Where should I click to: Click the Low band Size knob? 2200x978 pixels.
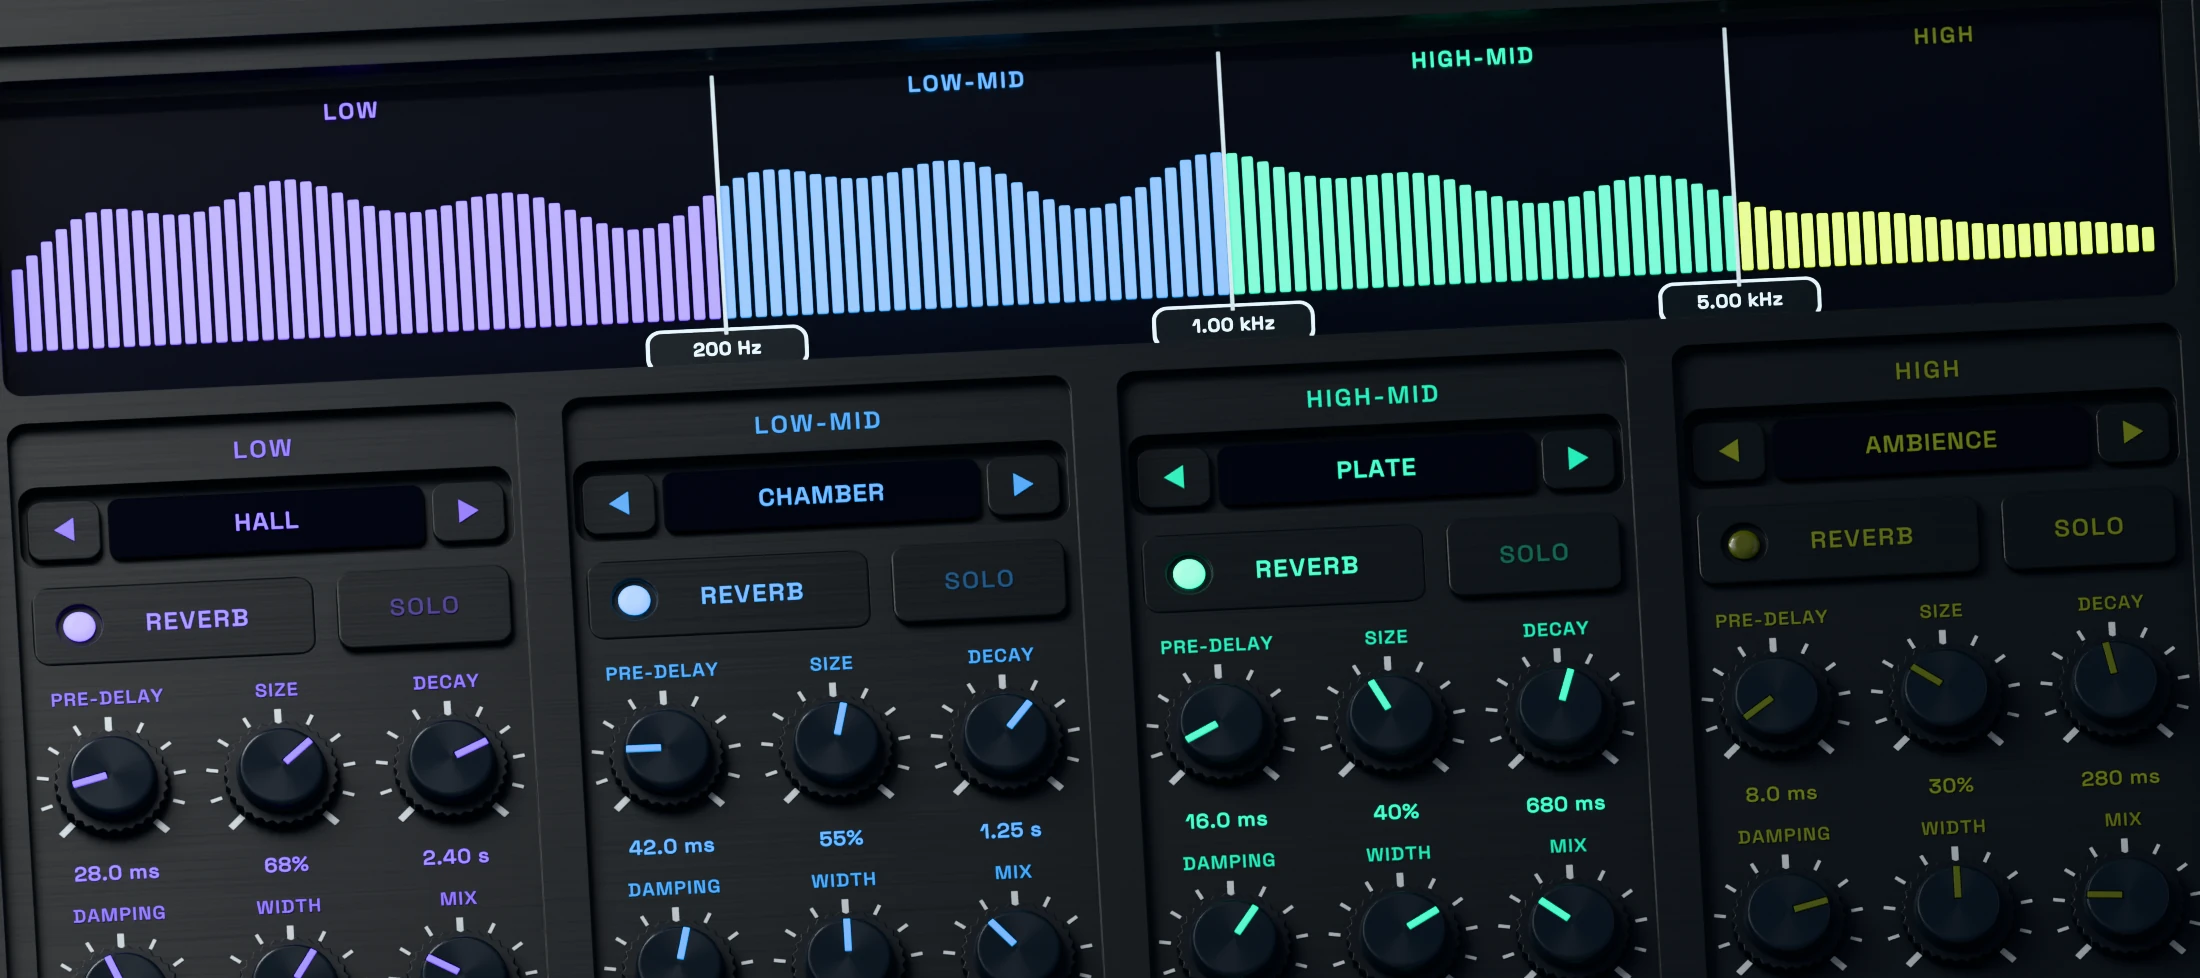[x=283, y=770]
